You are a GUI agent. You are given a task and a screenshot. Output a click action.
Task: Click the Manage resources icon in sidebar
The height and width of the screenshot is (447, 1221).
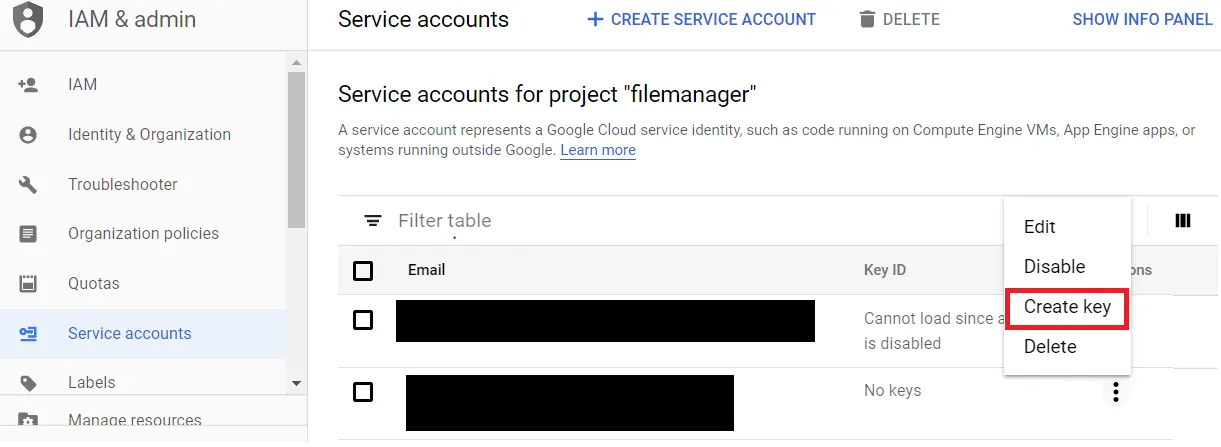28,421
